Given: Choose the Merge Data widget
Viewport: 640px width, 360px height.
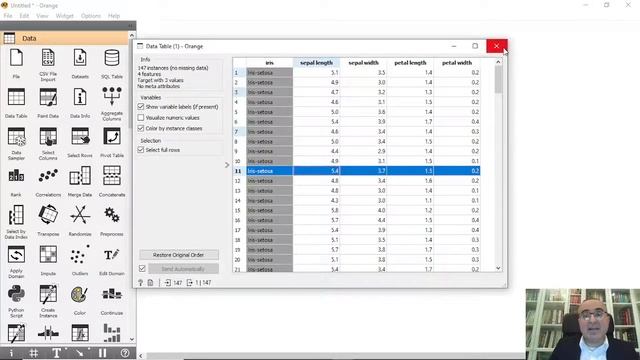Looking at the screenshot, I should [80, 176].
